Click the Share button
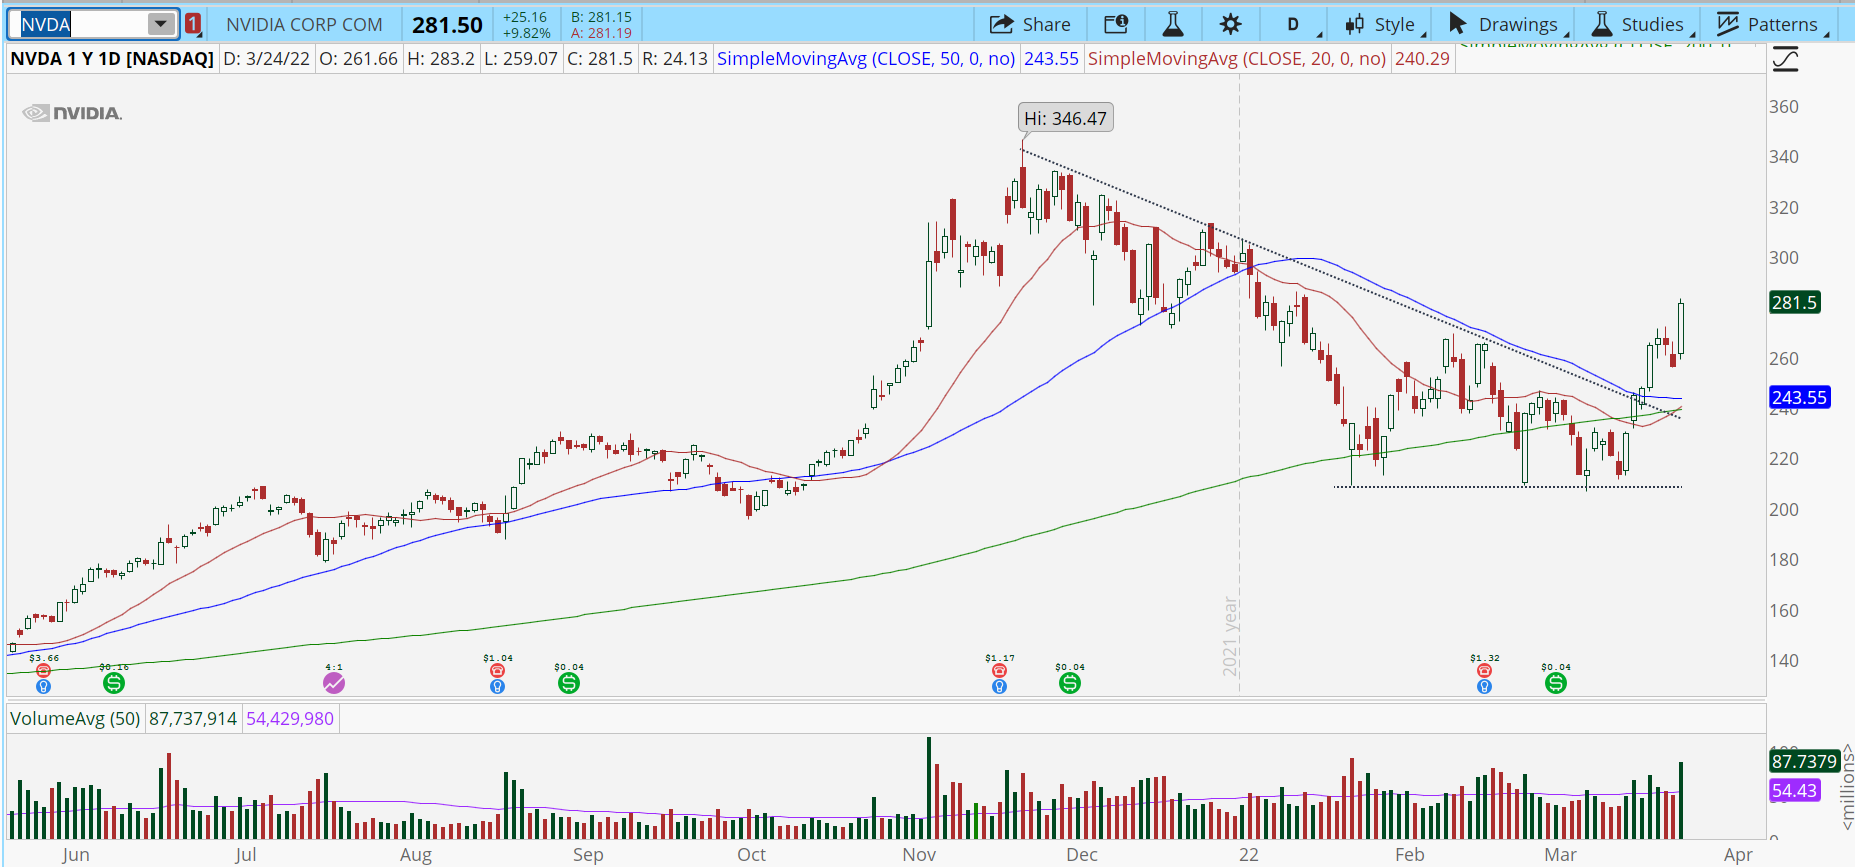The height and width of the screenshot is (867, 1855). (1030, 24)
